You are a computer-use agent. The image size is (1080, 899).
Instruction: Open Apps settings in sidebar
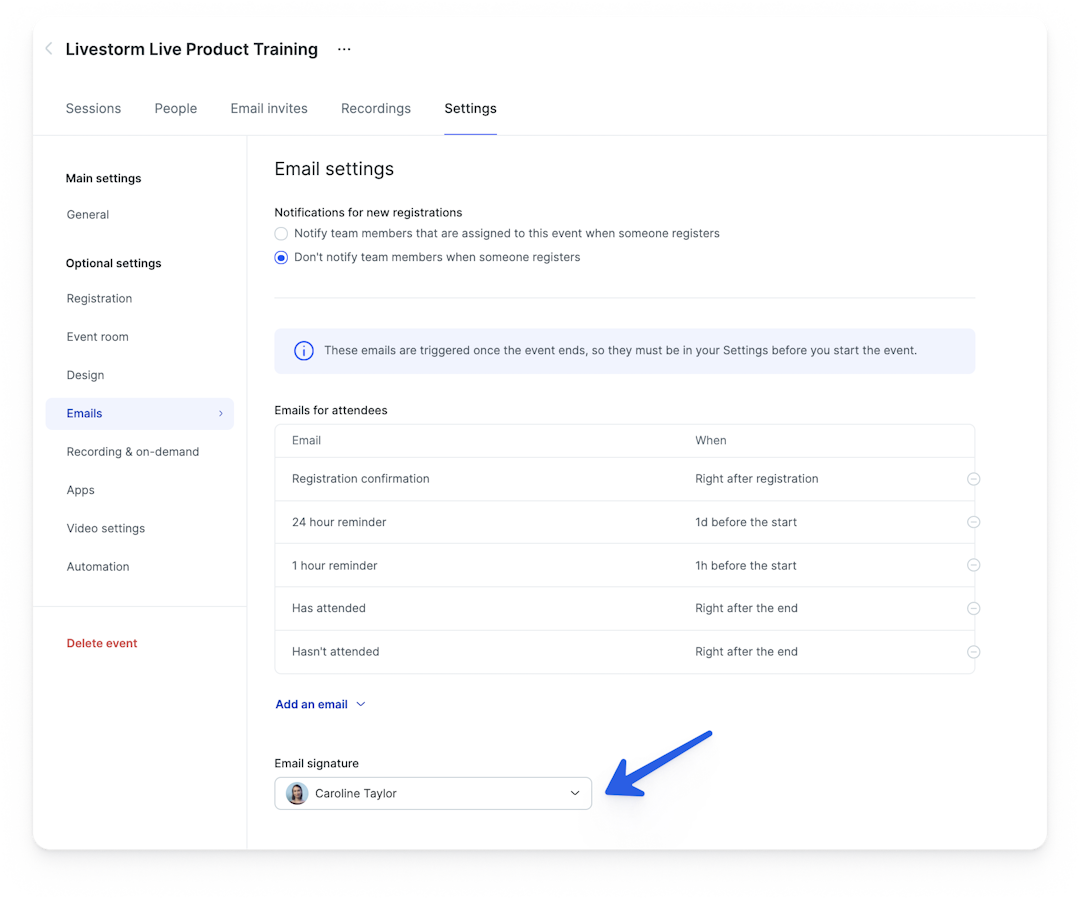point(81,490)
